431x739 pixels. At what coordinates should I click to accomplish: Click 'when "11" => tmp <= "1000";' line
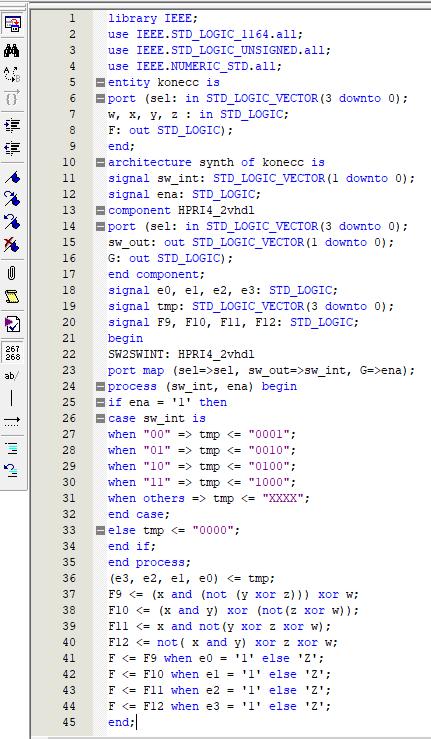pyautogui.click(x=202, y=483)
